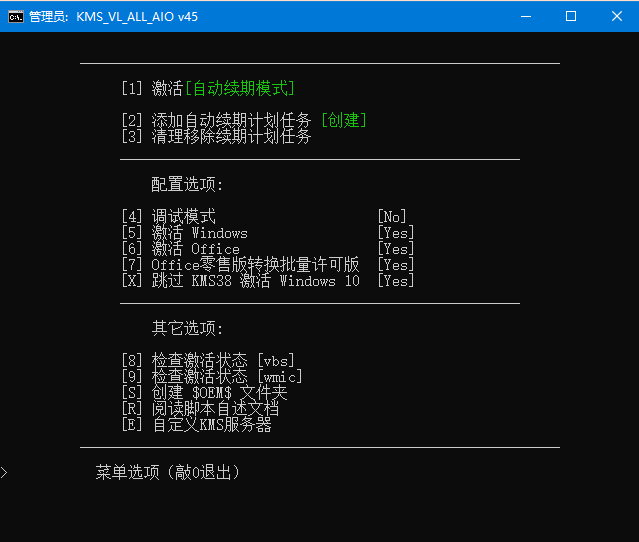Select [6] 激活 Office option
This screenshot has height=542, width=639.
click(x=181, y=249)
